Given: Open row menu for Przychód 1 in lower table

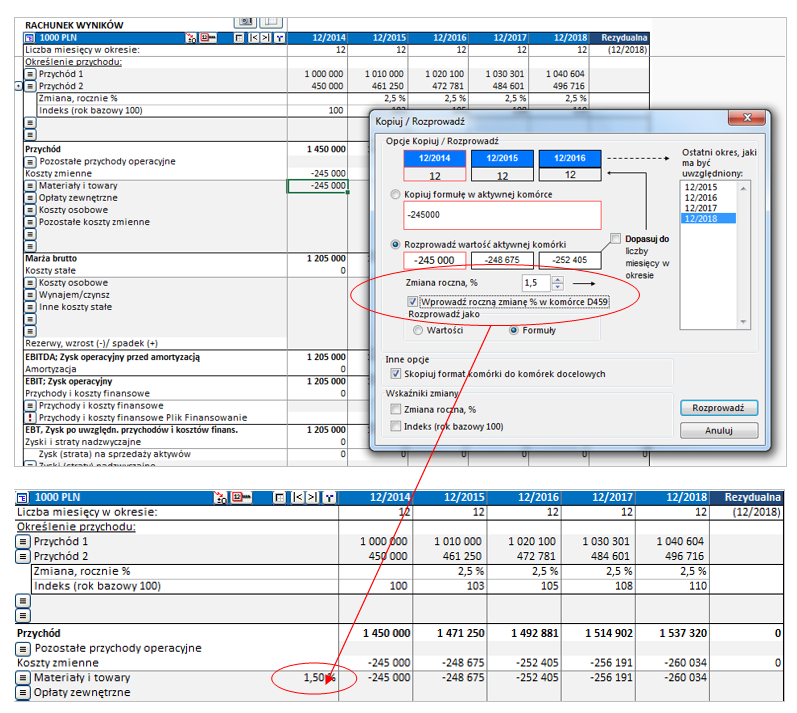Looking at the screenshot, I should click(x=22, y=542).
